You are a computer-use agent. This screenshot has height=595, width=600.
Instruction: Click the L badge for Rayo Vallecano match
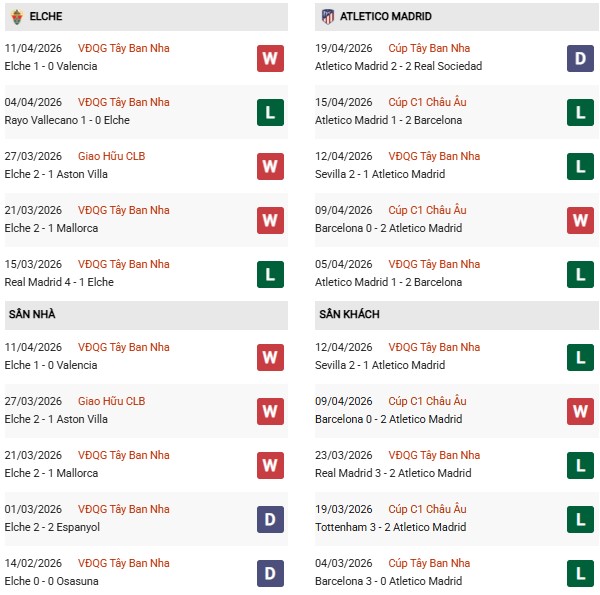(270, 112)
